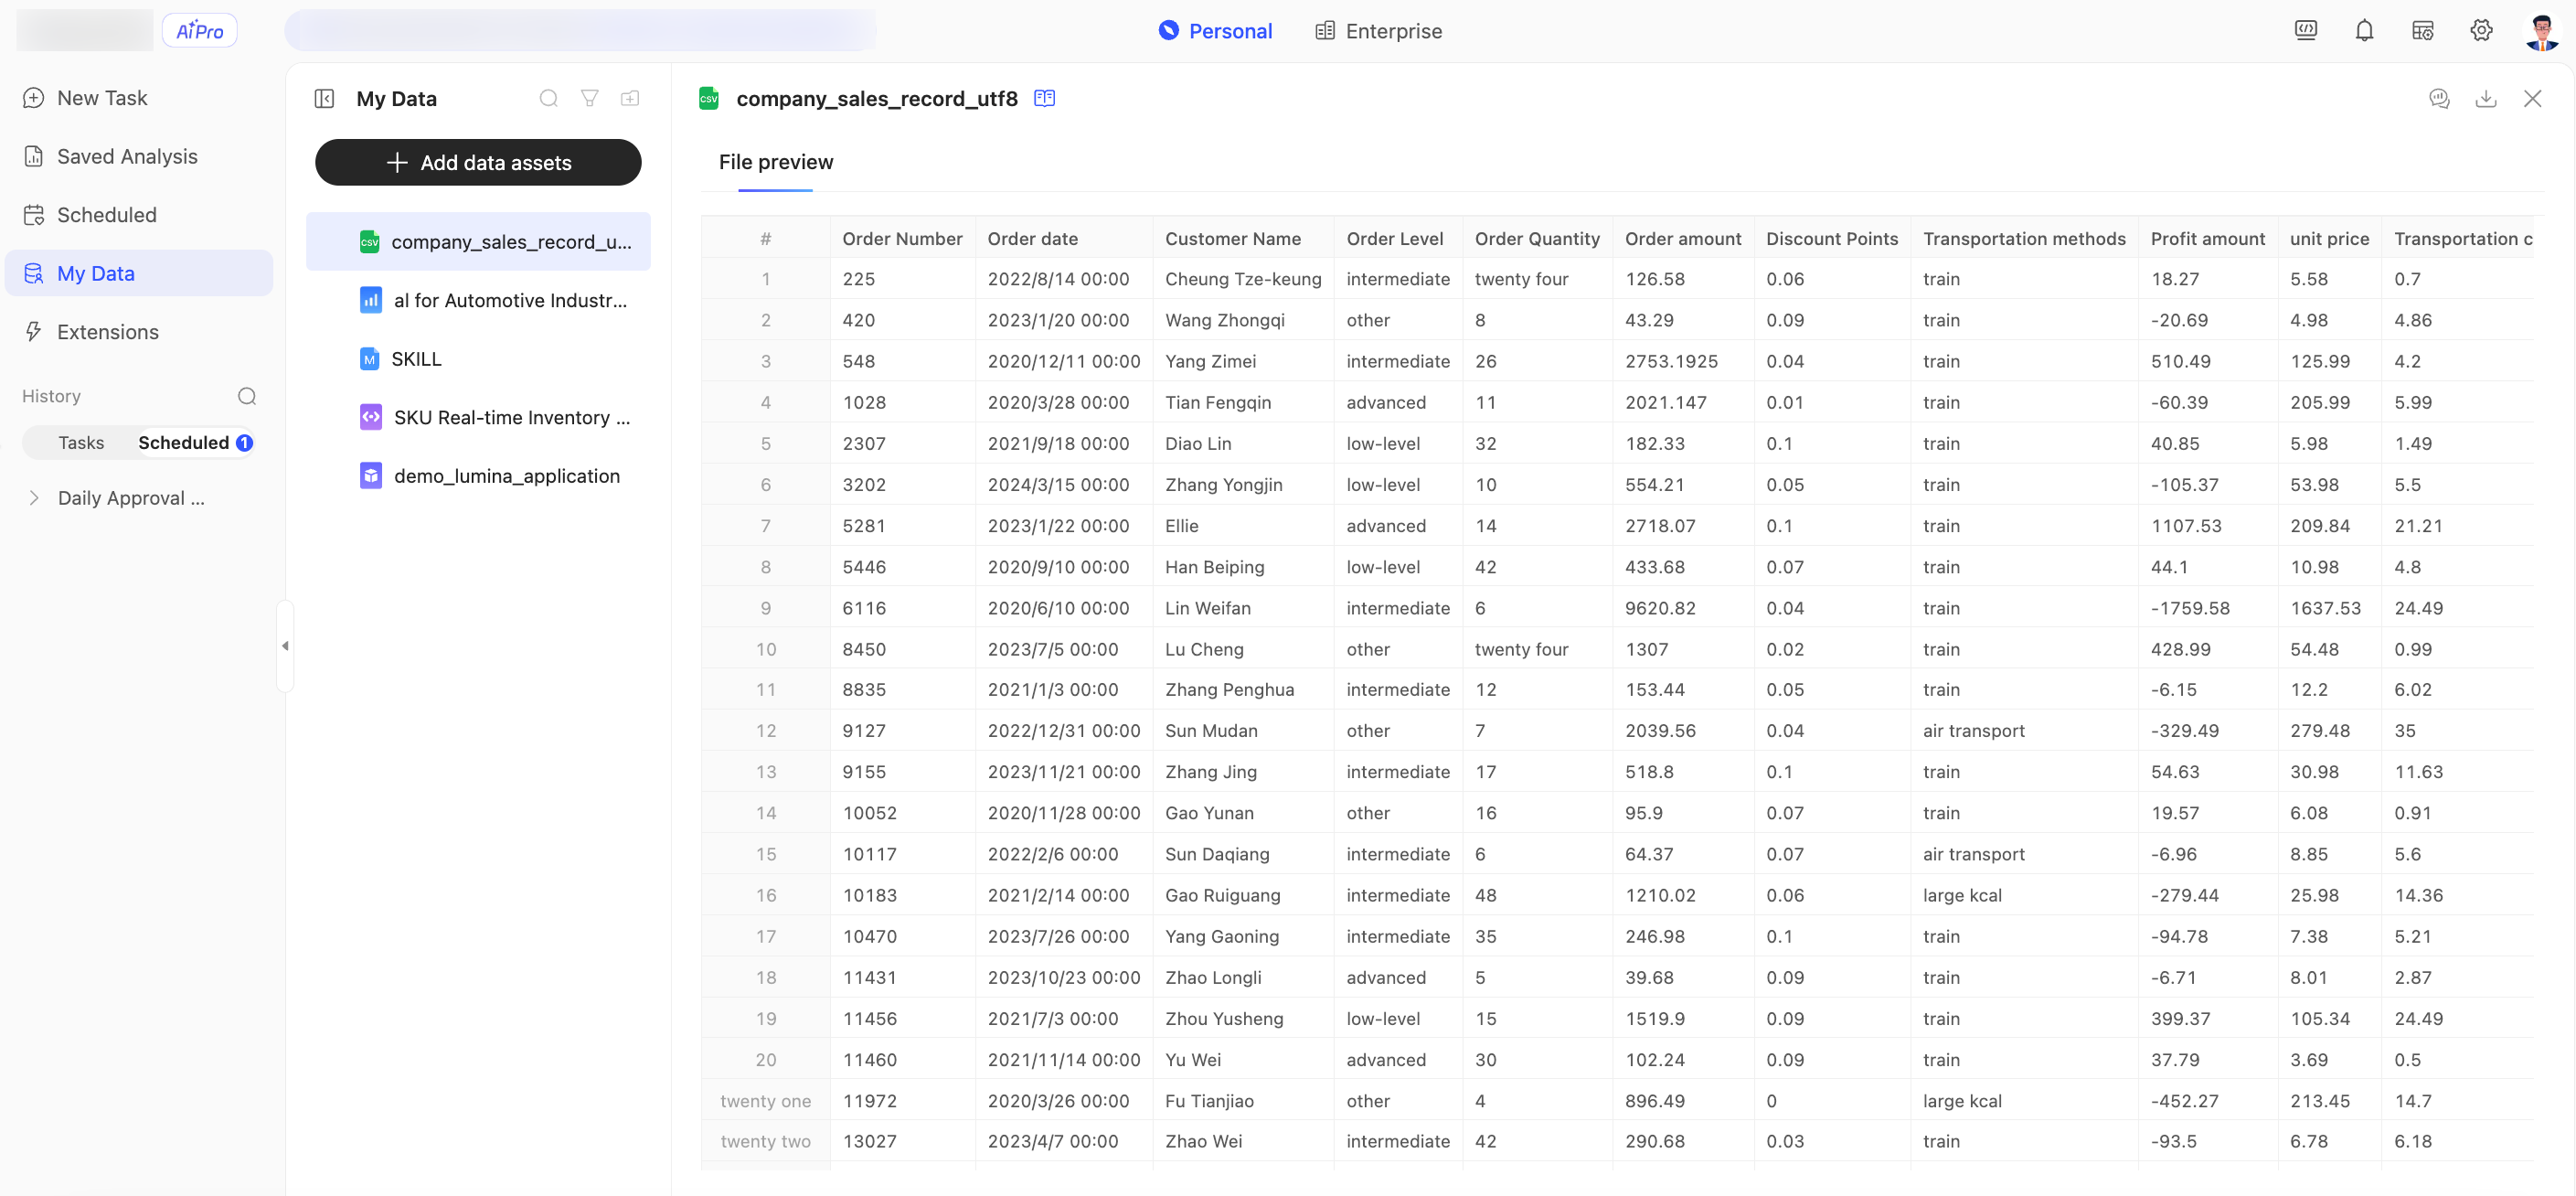Screen dimensions: 2576x1196
Task: Open Extensions in sidebar
Action: 139,332
